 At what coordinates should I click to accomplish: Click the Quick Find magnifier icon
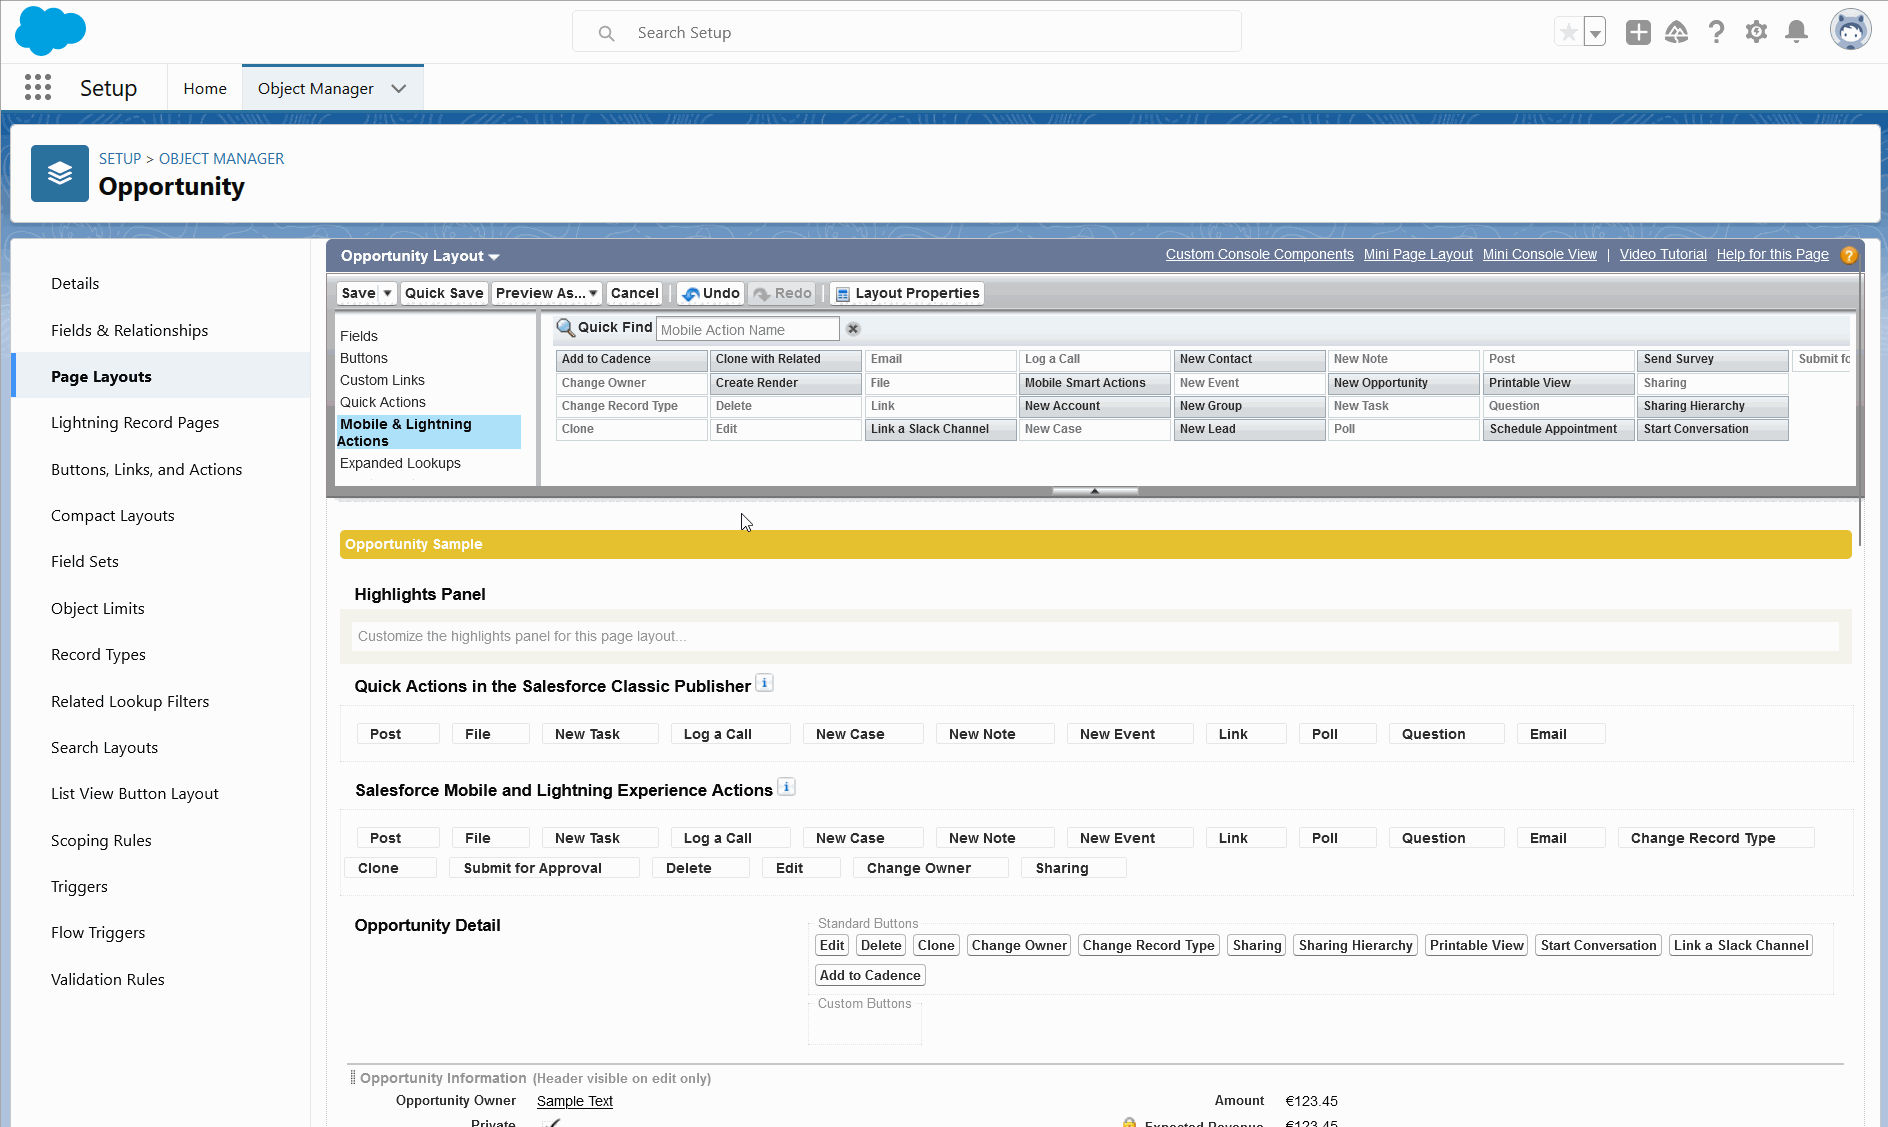565,328
